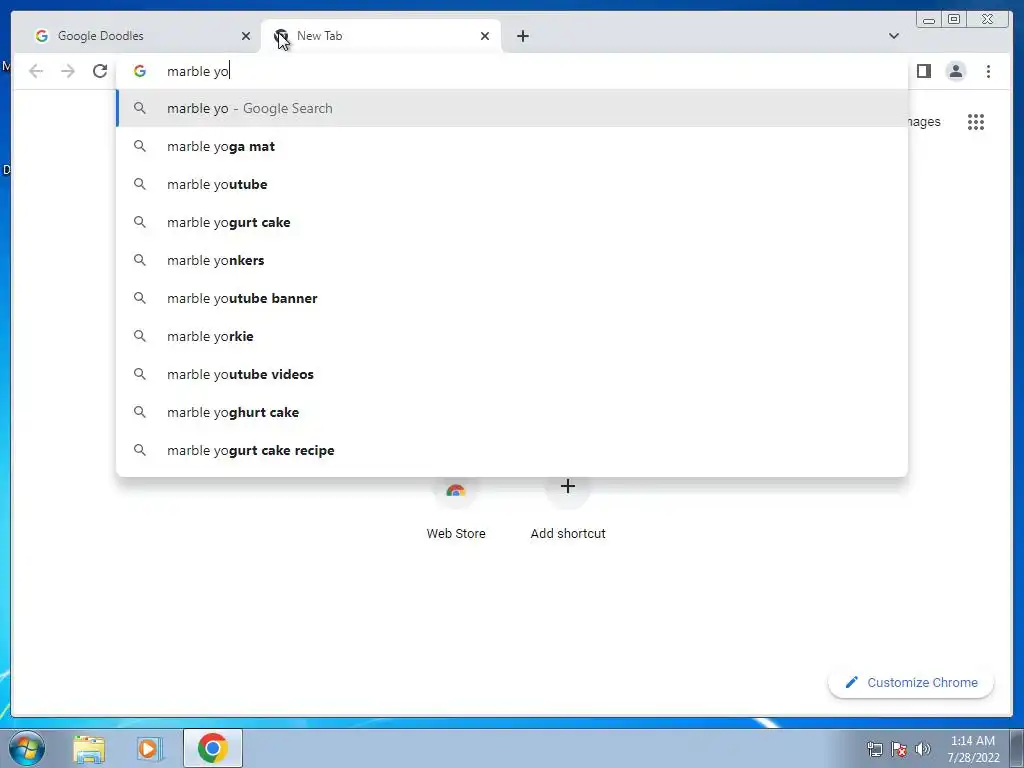The image size is (1024, 768).
Task: Pick the 'marble youtube' suggestion
Action: [512, 184]
